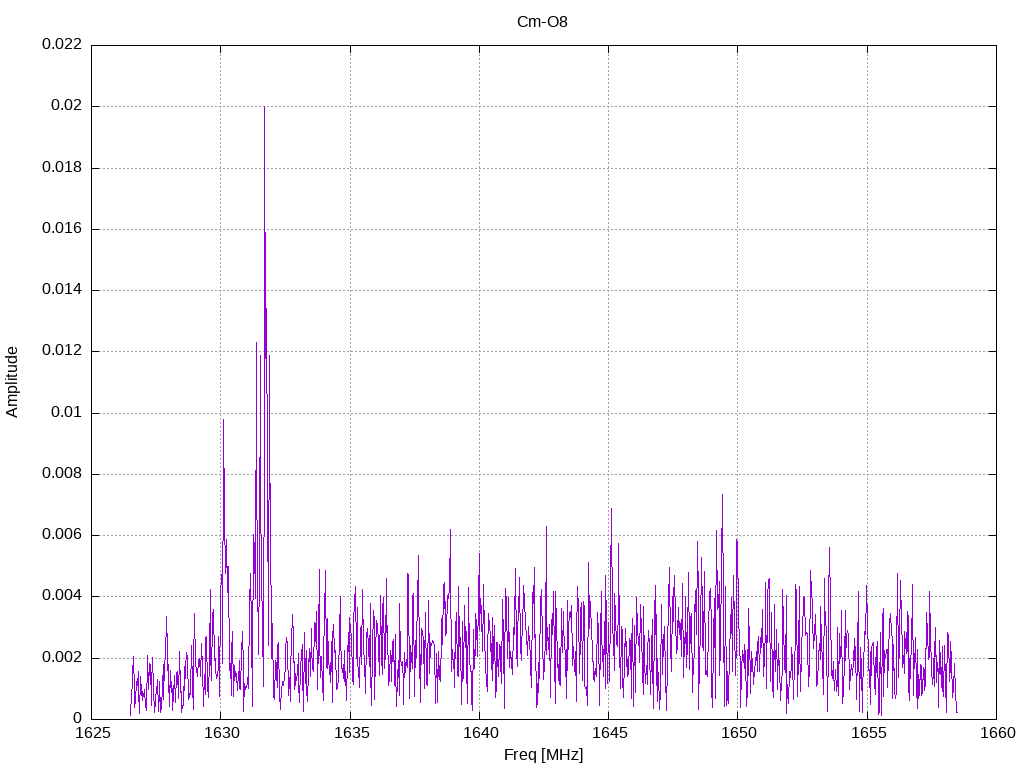Viewport: 1024px width, 768px height.
Task: Select the 1625 x-axis tick label
Action: 92,733
